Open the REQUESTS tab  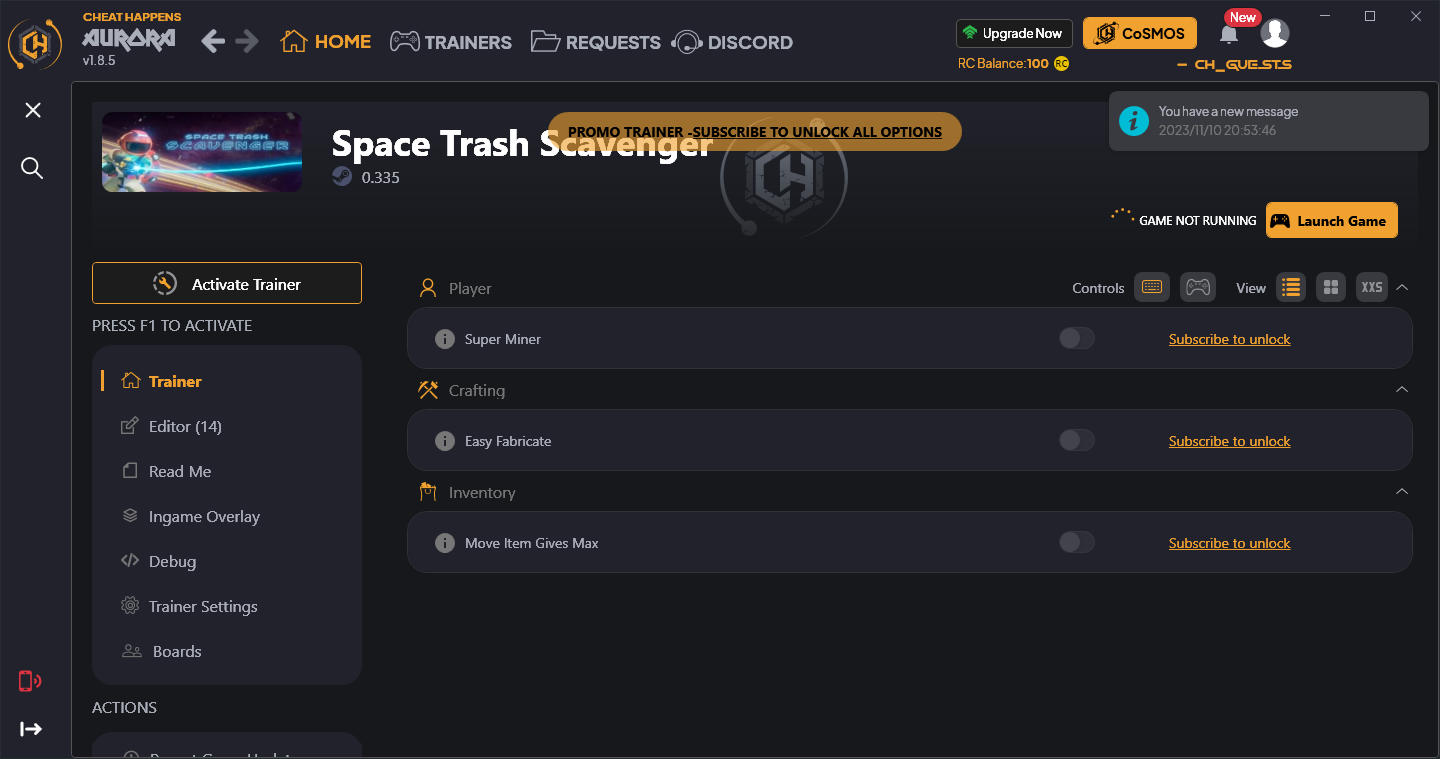(x=596, y=42)
